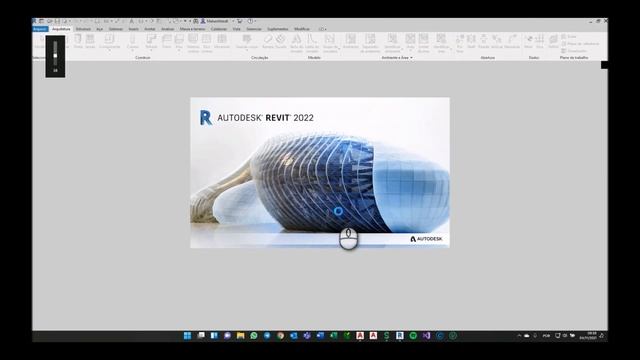Select the Janela window tool

tap(90, 41)
